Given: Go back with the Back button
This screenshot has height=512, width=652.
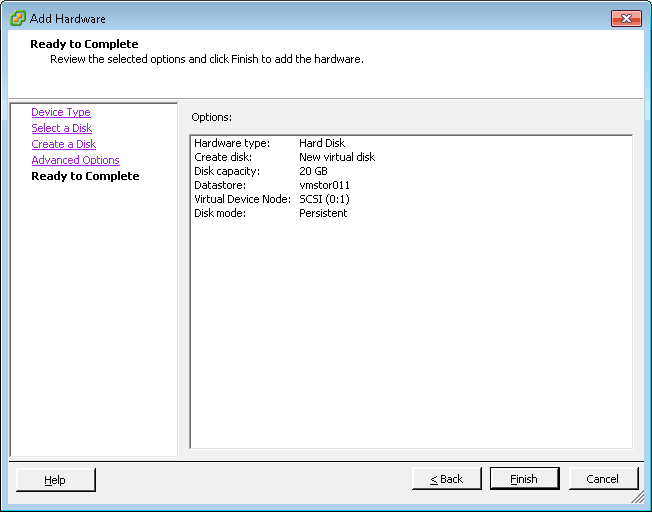Looking at the screenshot, I should point(446,479).
